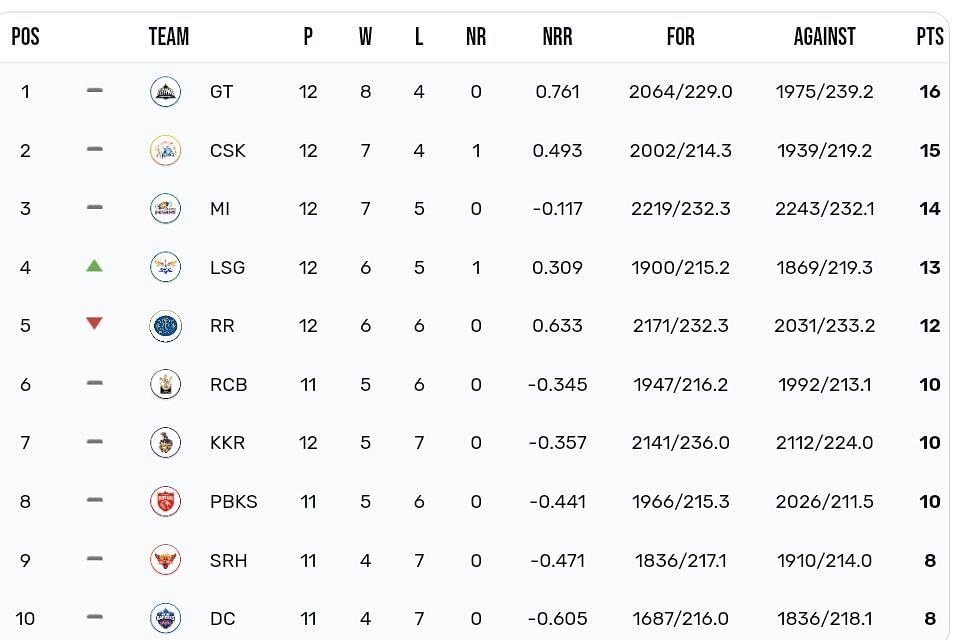Click the GT team logo

click(x=165, y=92)
